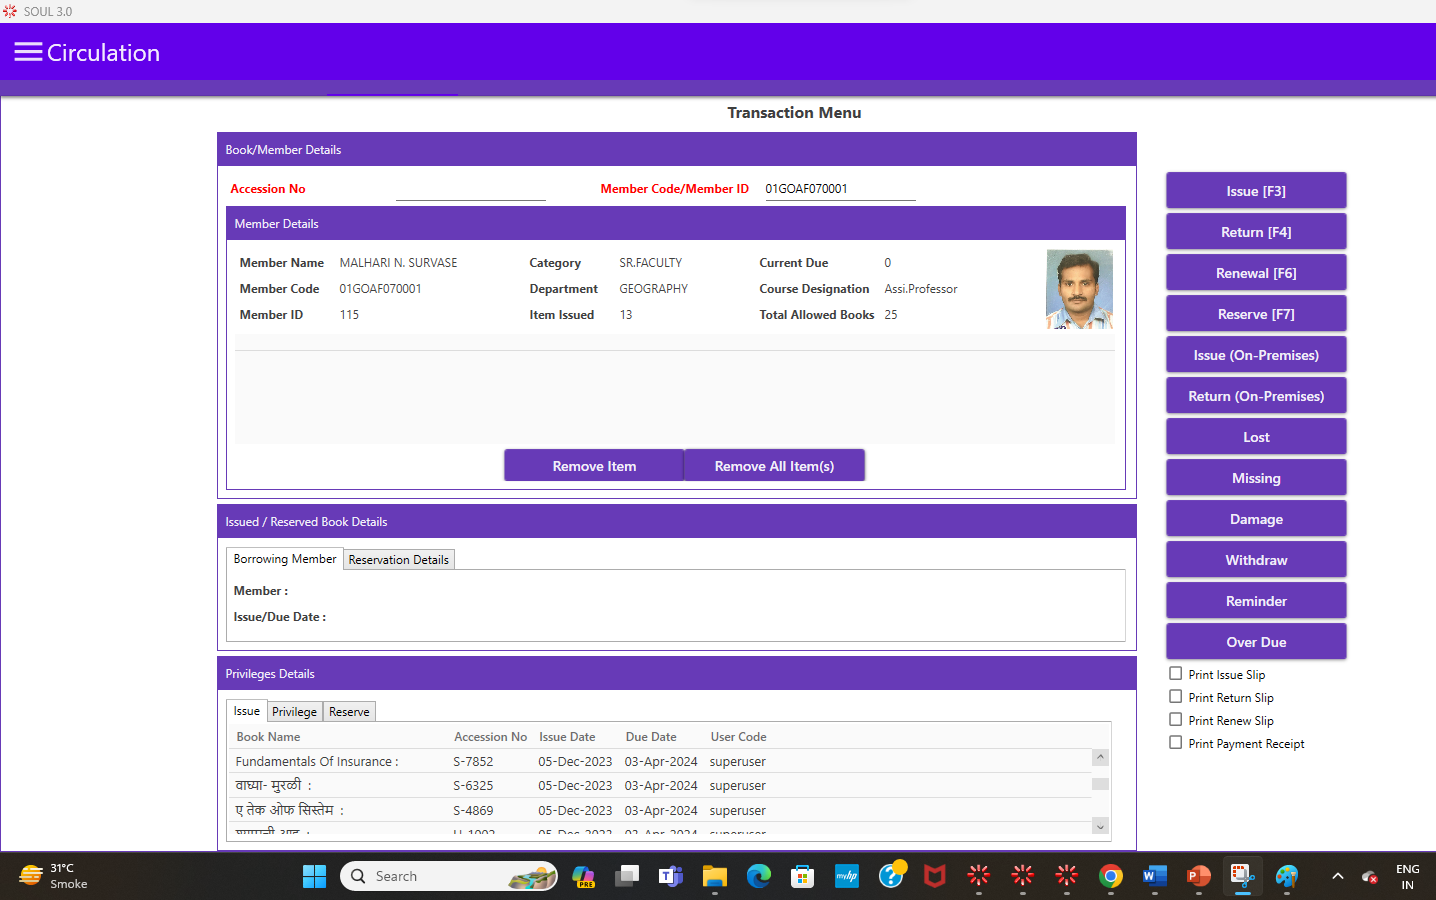Click the Windows Start button

point(314,876)
